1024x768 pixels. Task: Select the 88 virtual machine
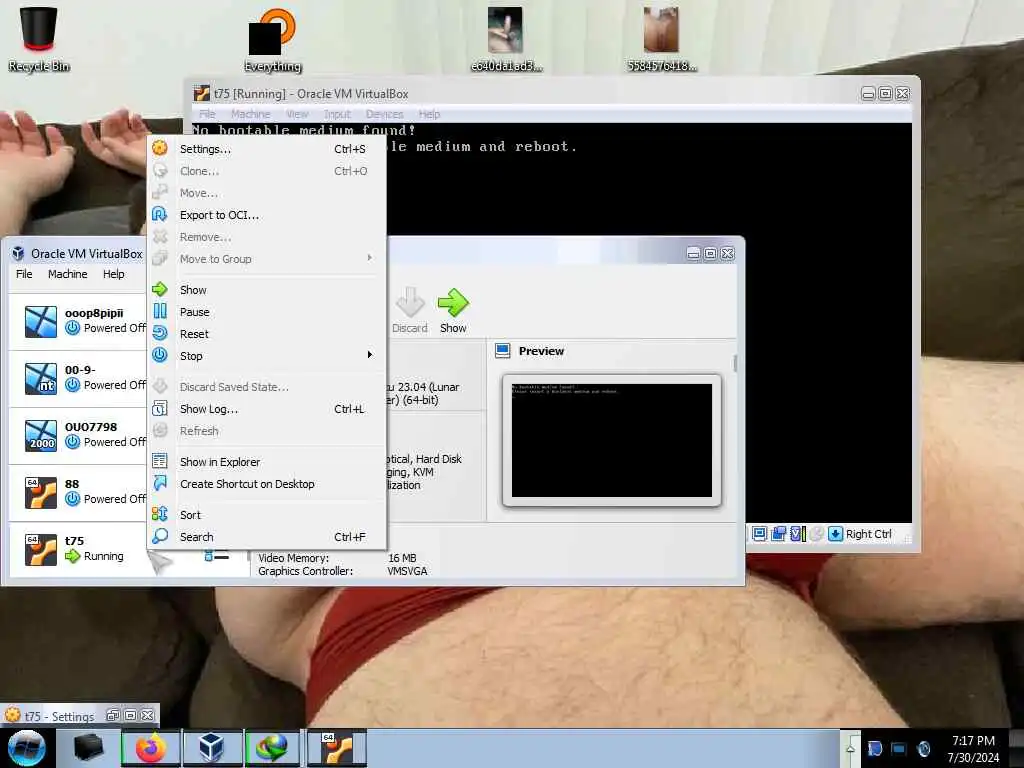78,492
